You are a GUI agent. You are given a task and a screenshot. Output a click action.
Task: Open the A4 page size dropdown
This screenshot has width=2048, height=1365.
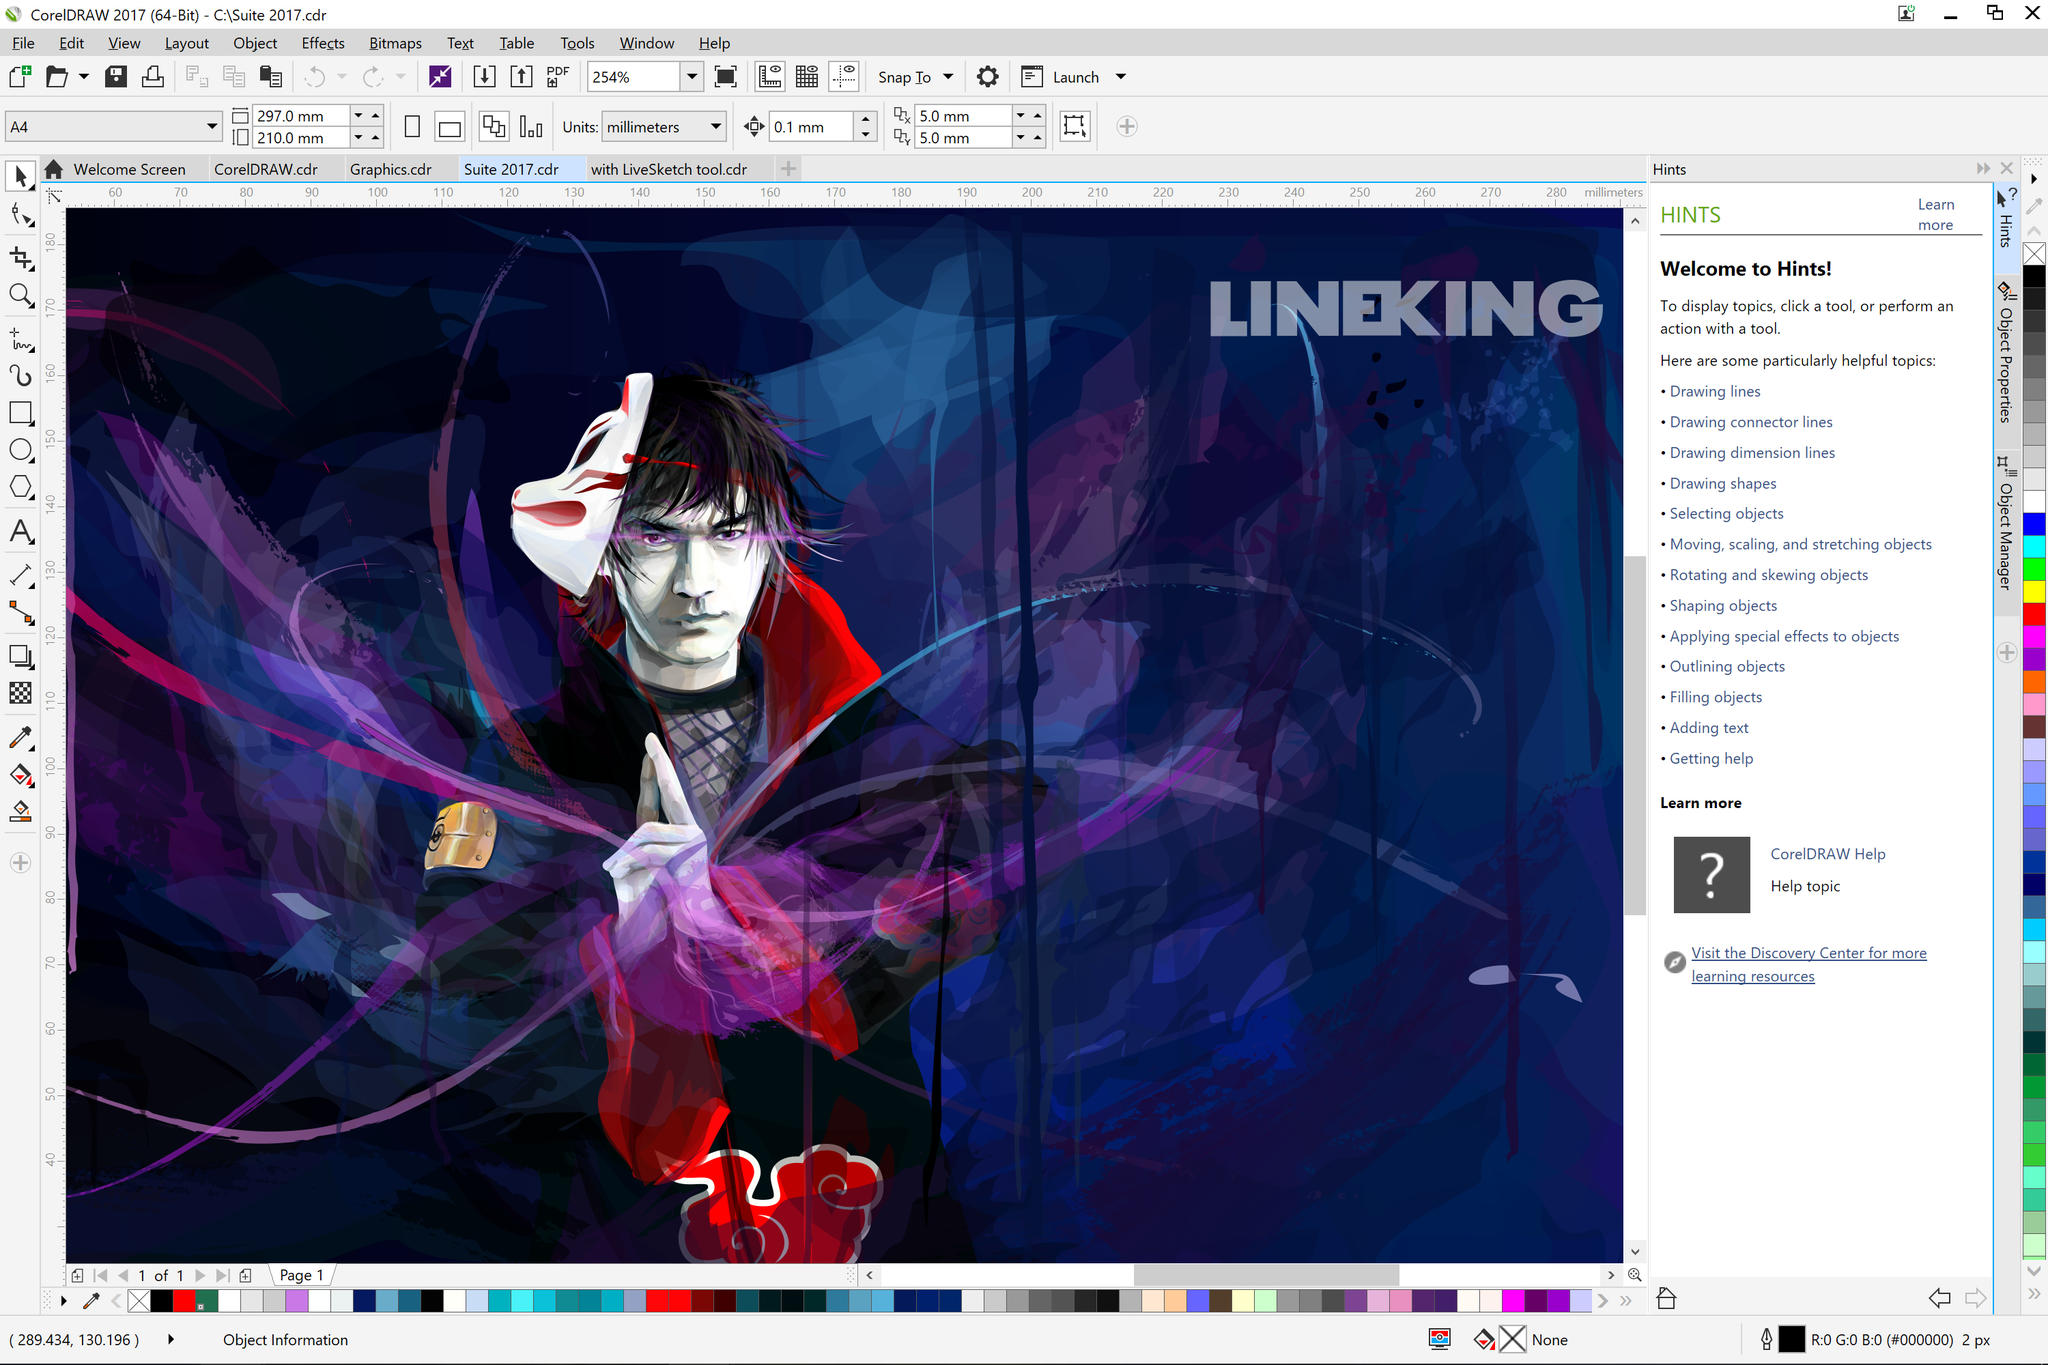212,127
